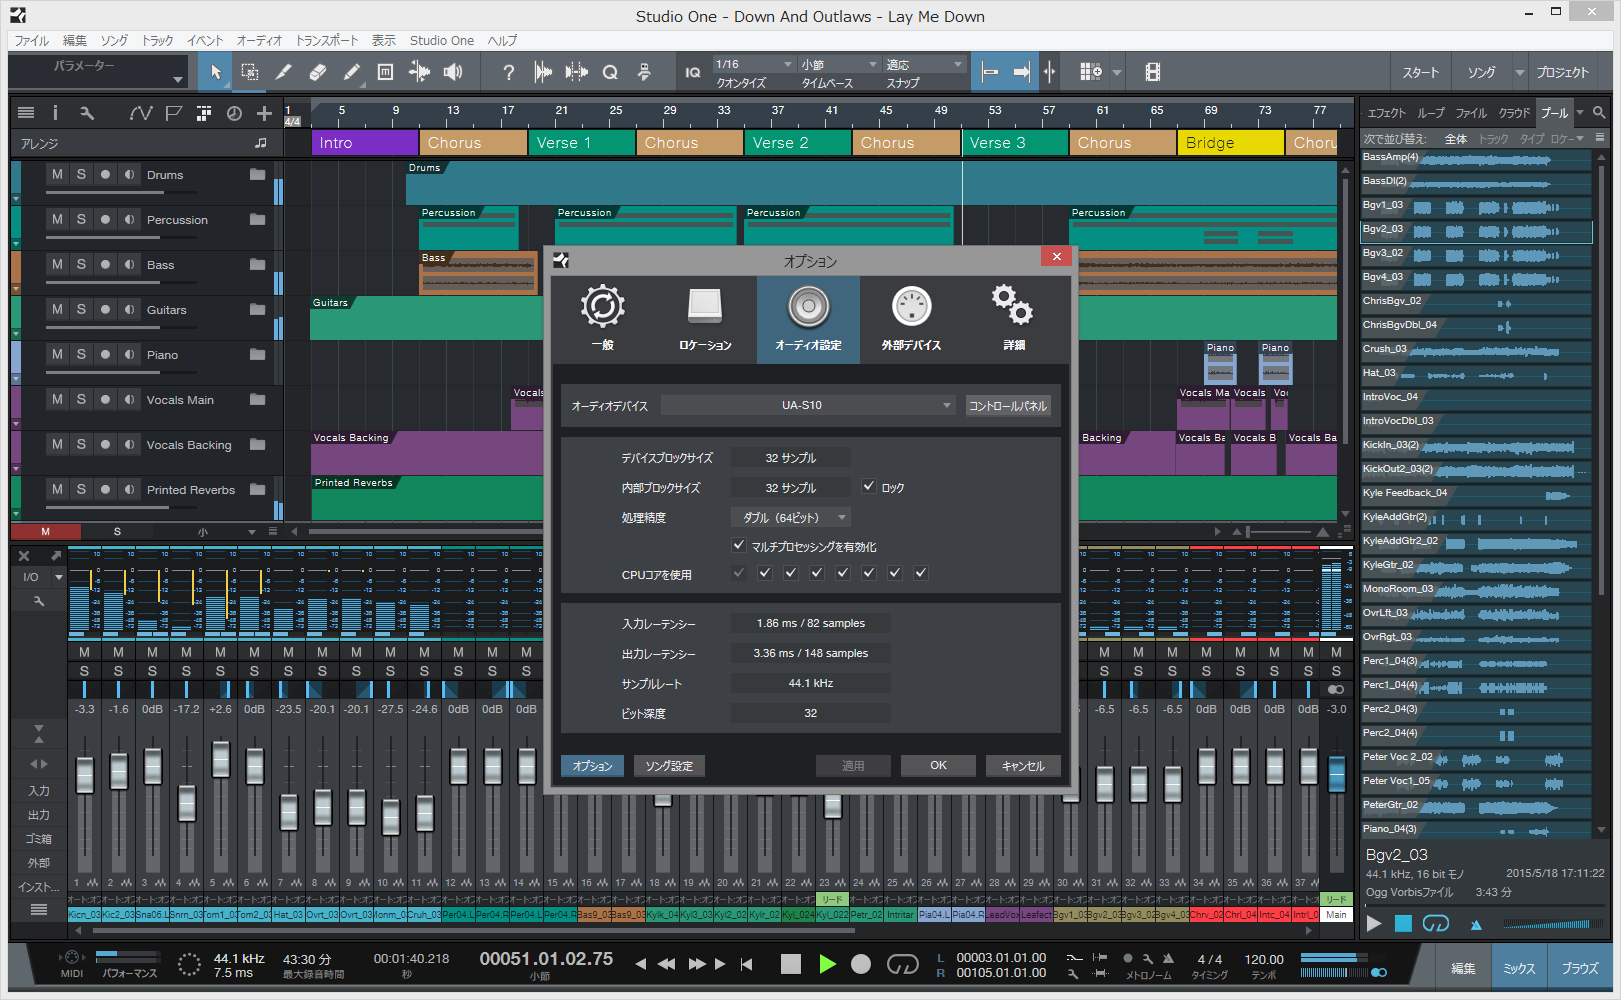The image size is (1621, 1000).
Task: Open the 詳細 (Advanced) gears page
Action: (1014, 318)
